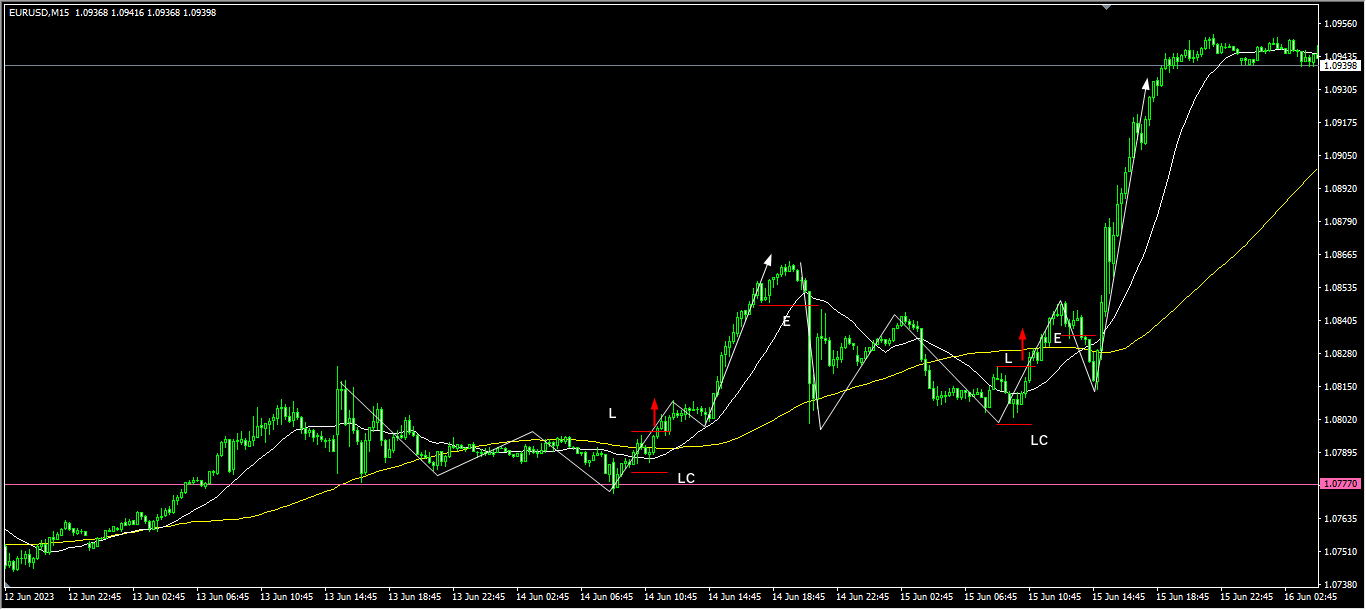The height and width of the screenshot is (610, 1366).
Task: Click the 1.09560 price scale label
Action: tap(1339, 23)
